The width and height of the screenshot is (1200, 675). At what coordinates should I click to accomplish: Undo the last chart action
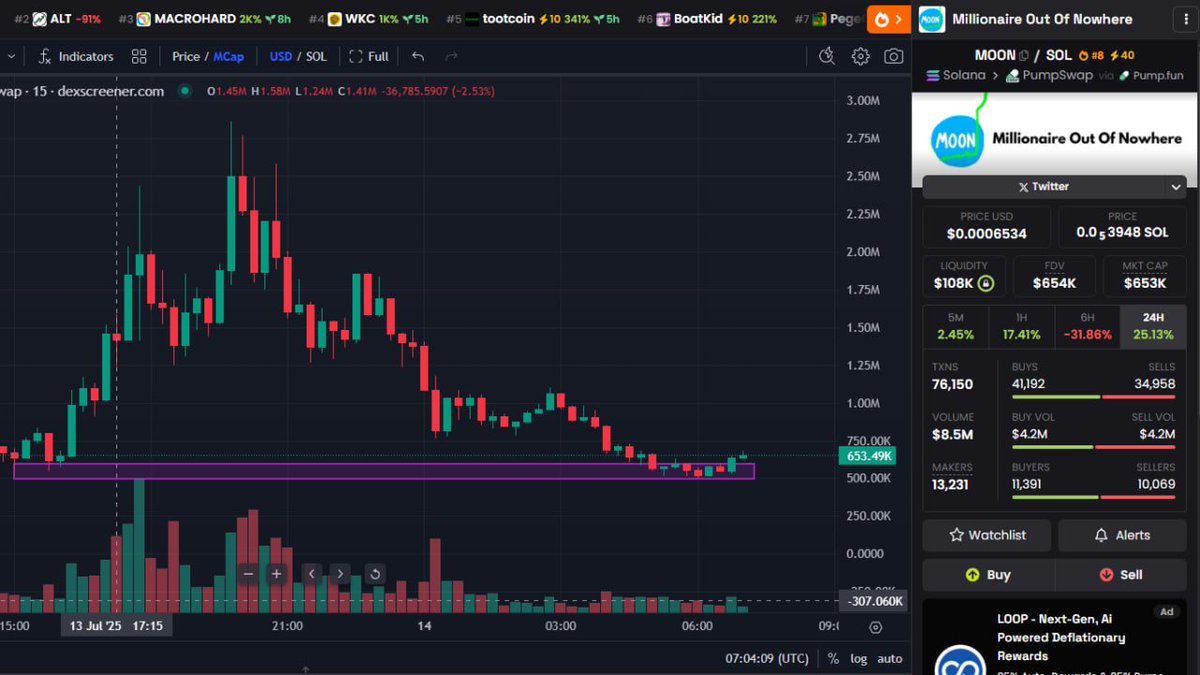(418, 57)
